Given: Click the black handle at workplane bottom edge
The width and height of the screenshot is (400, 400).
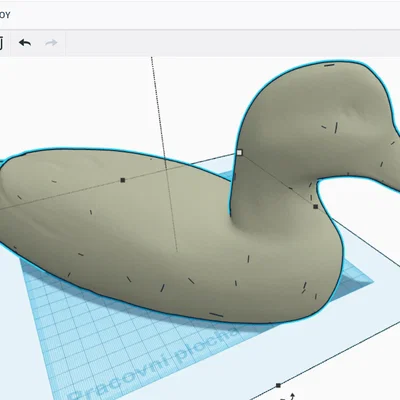Looking at the screenshot, I should tap(278, 386).
